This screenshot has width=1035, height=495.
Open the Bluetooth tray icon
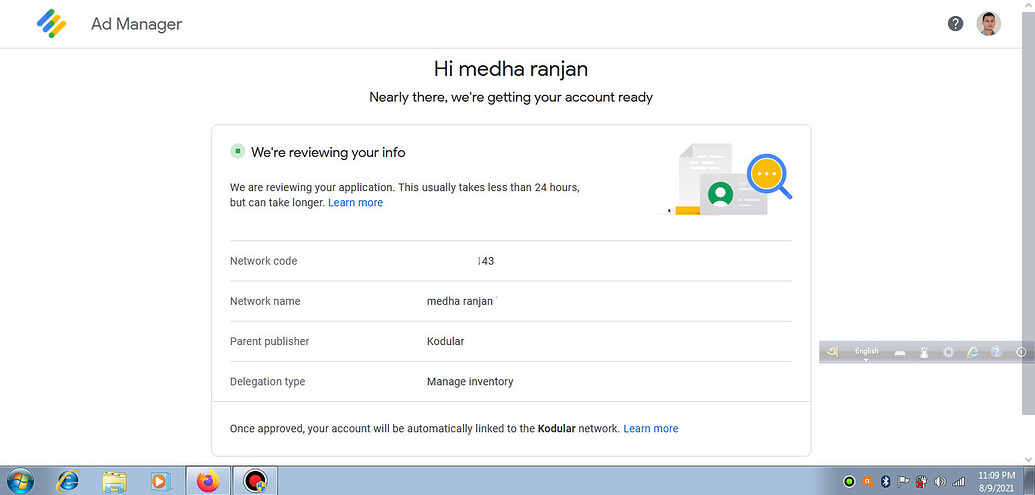[887, 481]
